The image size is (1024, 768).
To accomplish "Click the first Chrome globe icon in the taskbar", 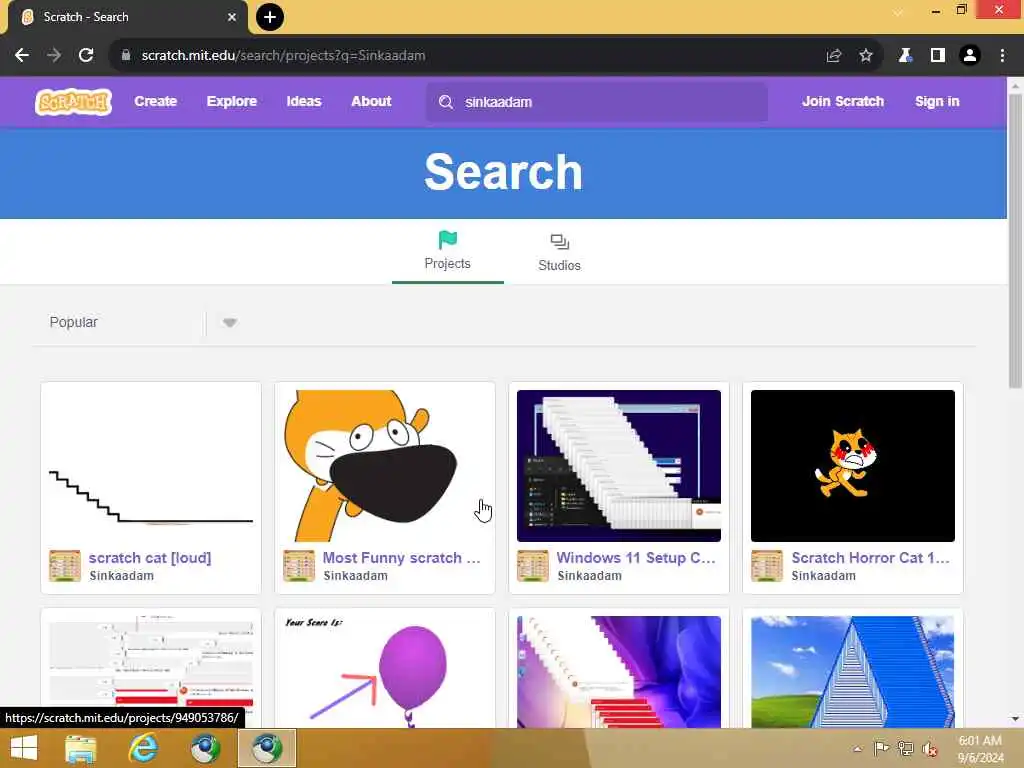I will [205, 748].
